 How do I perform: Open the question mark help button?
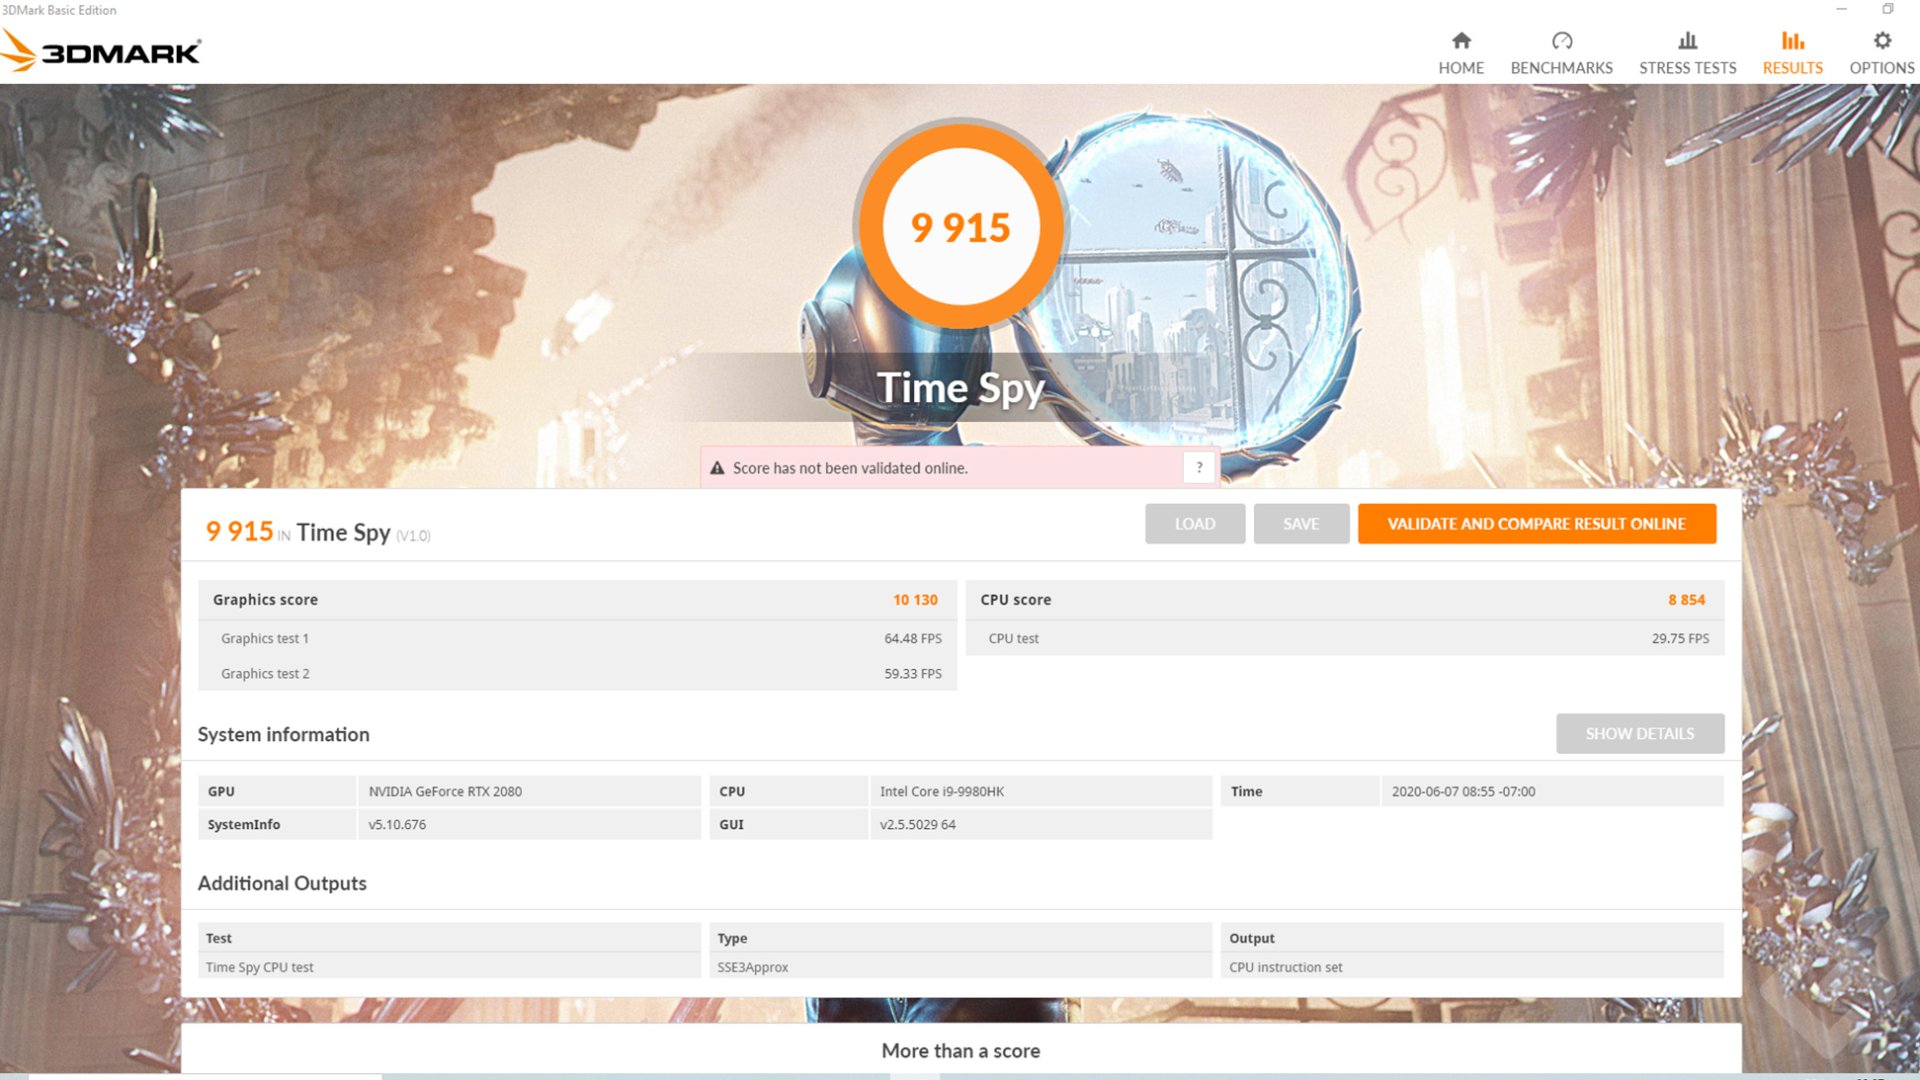(1199, 467)
